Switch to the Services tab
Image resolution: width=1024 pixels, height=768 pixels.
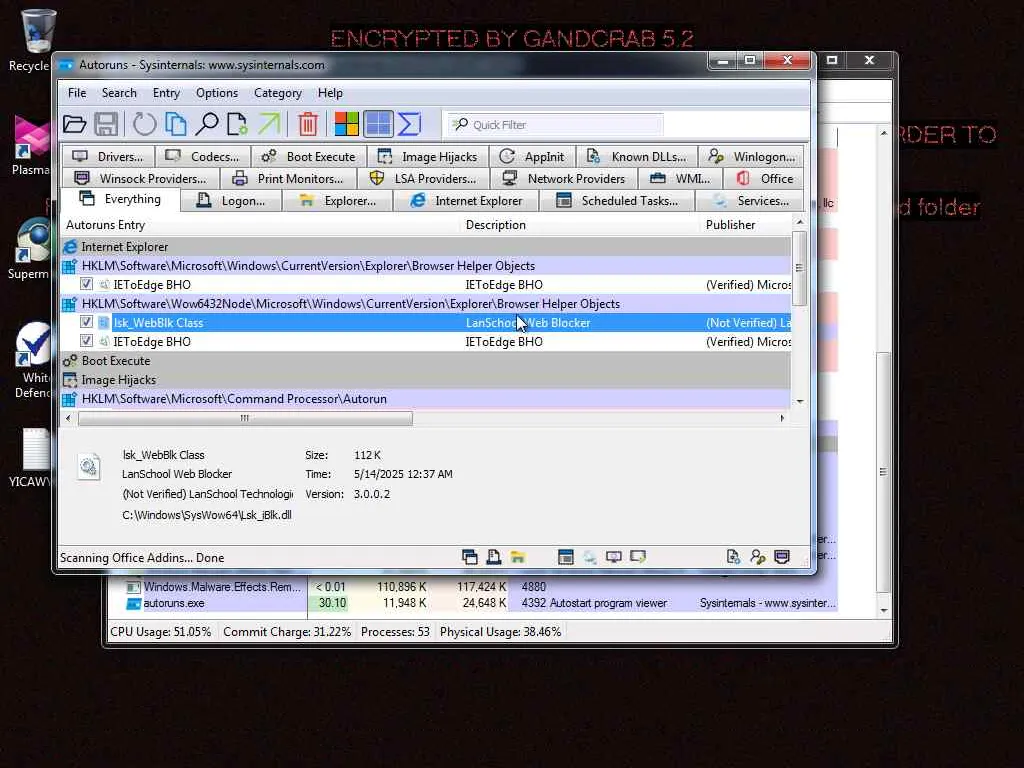(751, 200)
